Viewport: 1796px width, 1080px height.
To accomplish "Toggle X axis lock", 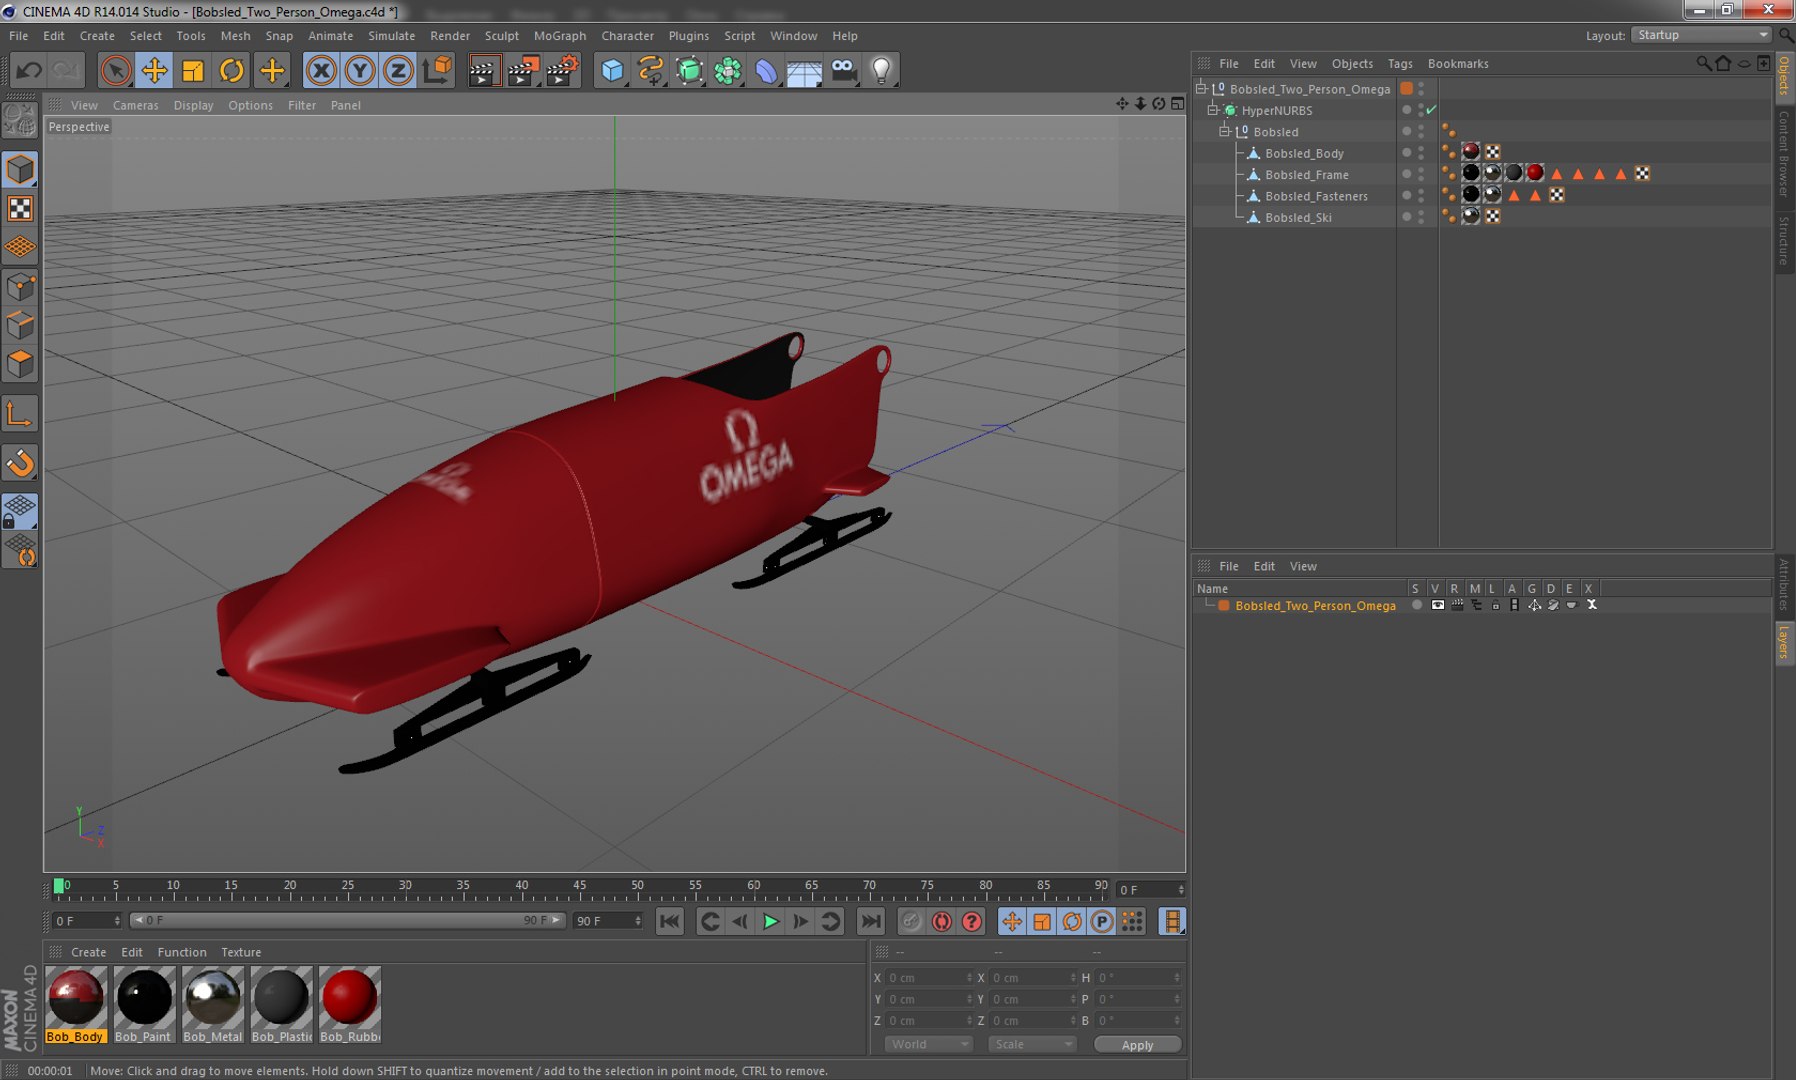I will pos(321,70).
